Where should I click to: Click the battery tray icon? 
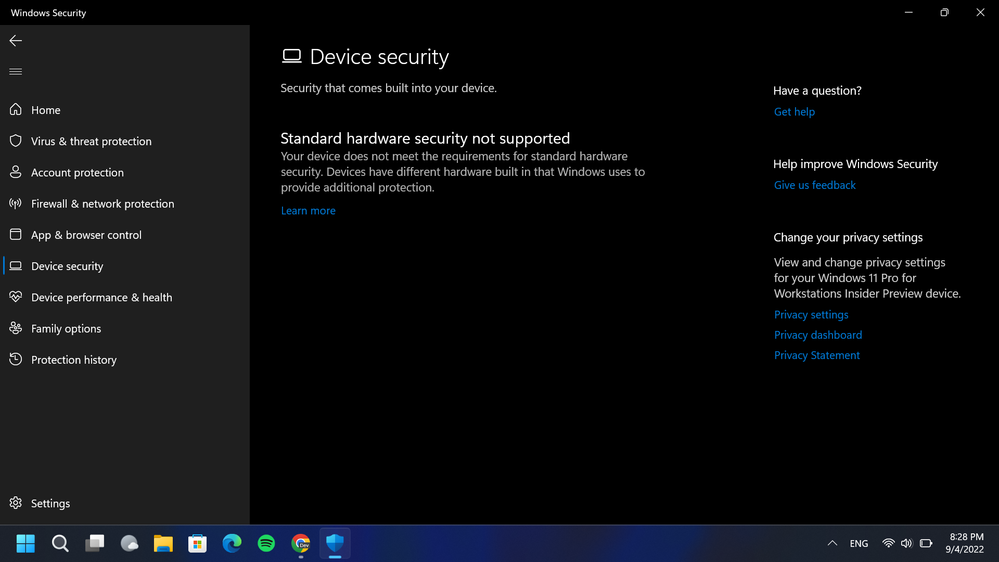pos(926,544)
